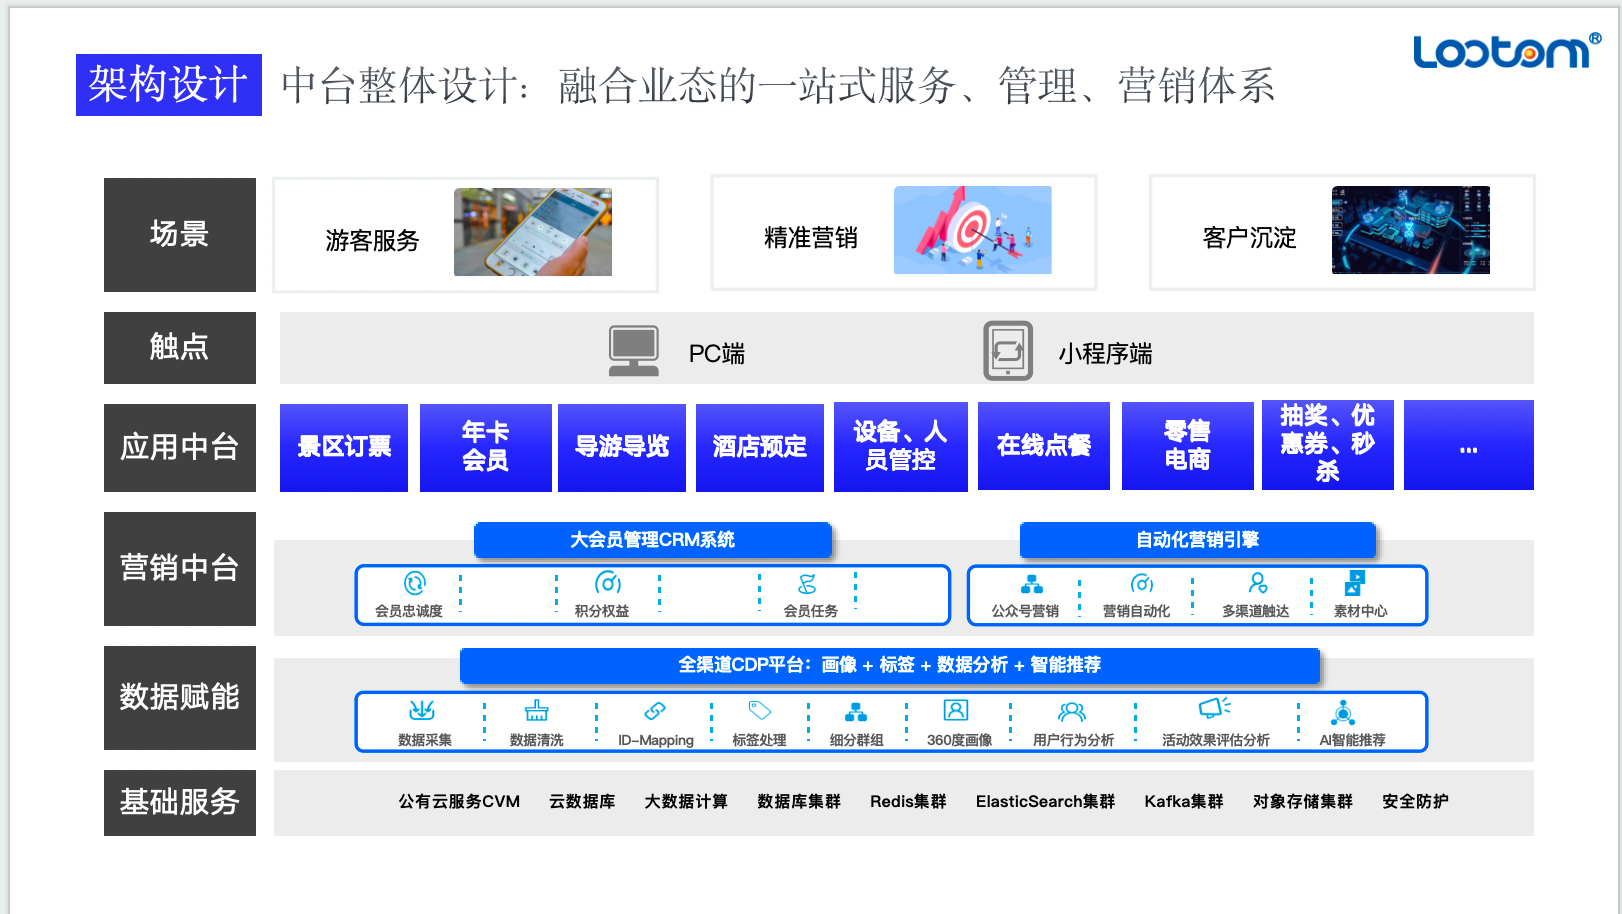Select the 导游导览 block

point(622,447)
